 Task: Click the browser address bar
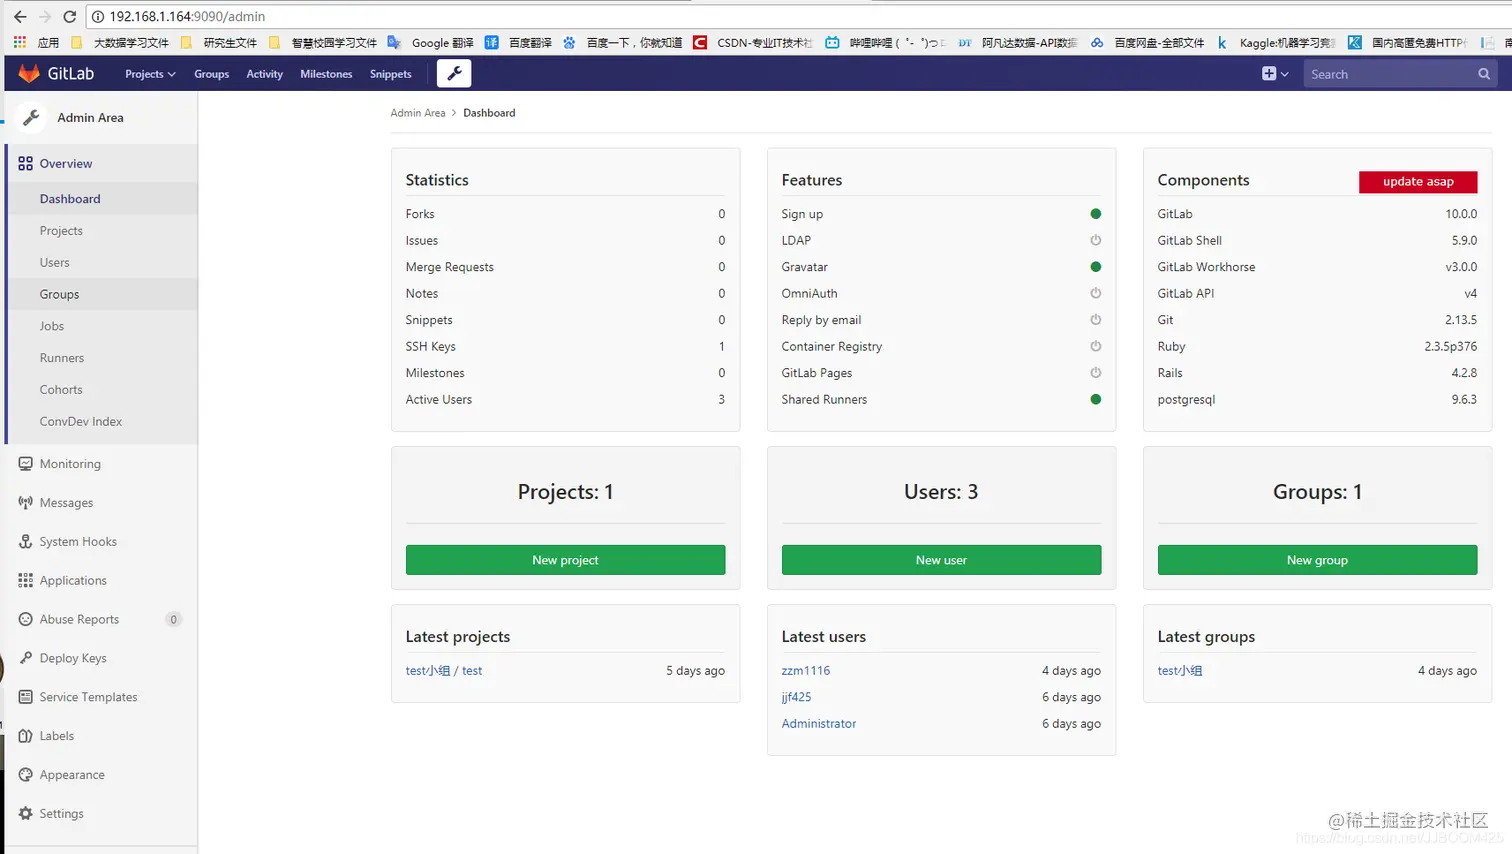(x=800, y=16)
